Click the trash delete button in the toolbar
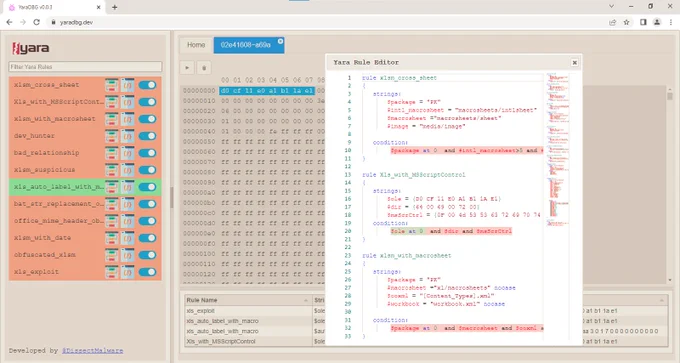This screenshot has height=363, width=680. tap(204, 68)
